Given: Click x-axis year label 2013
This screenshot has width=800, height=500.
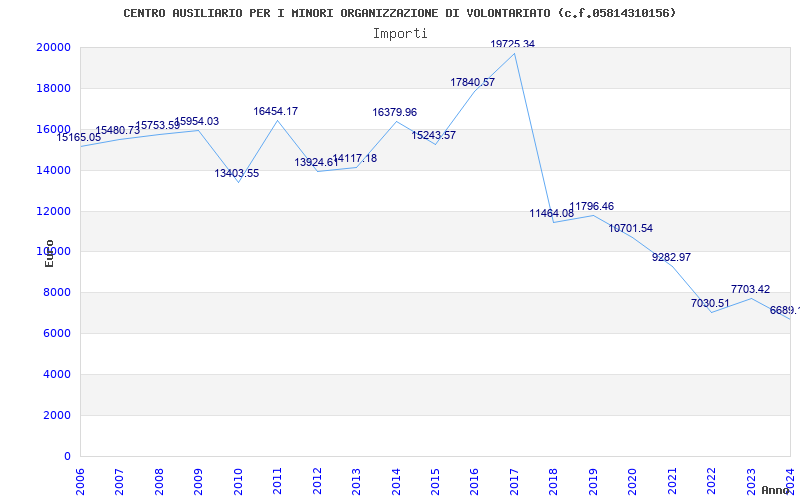Looking at the screenshot, I should 357,481.
